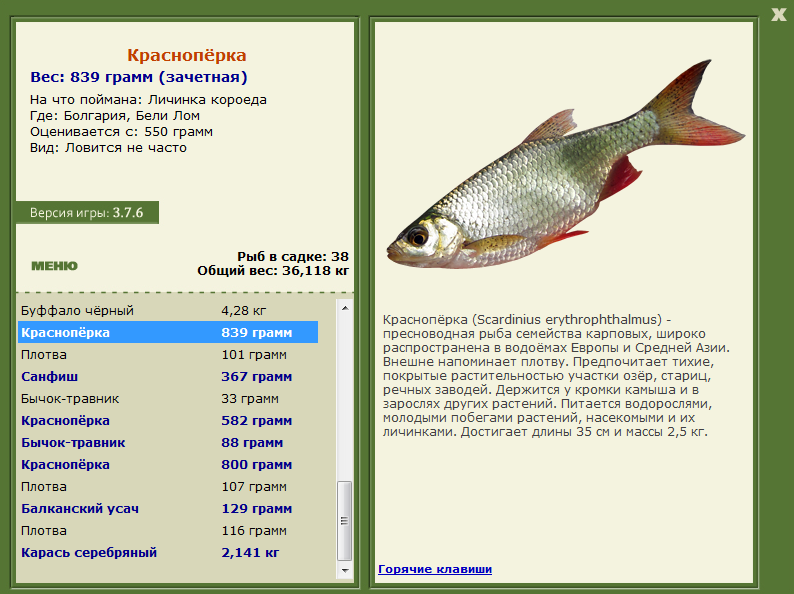Viewport: 794px width, 594px height.
Task: Click the Общий вес: 36,118 кг text
Action: pyautogui.click(x=273, y=270)
